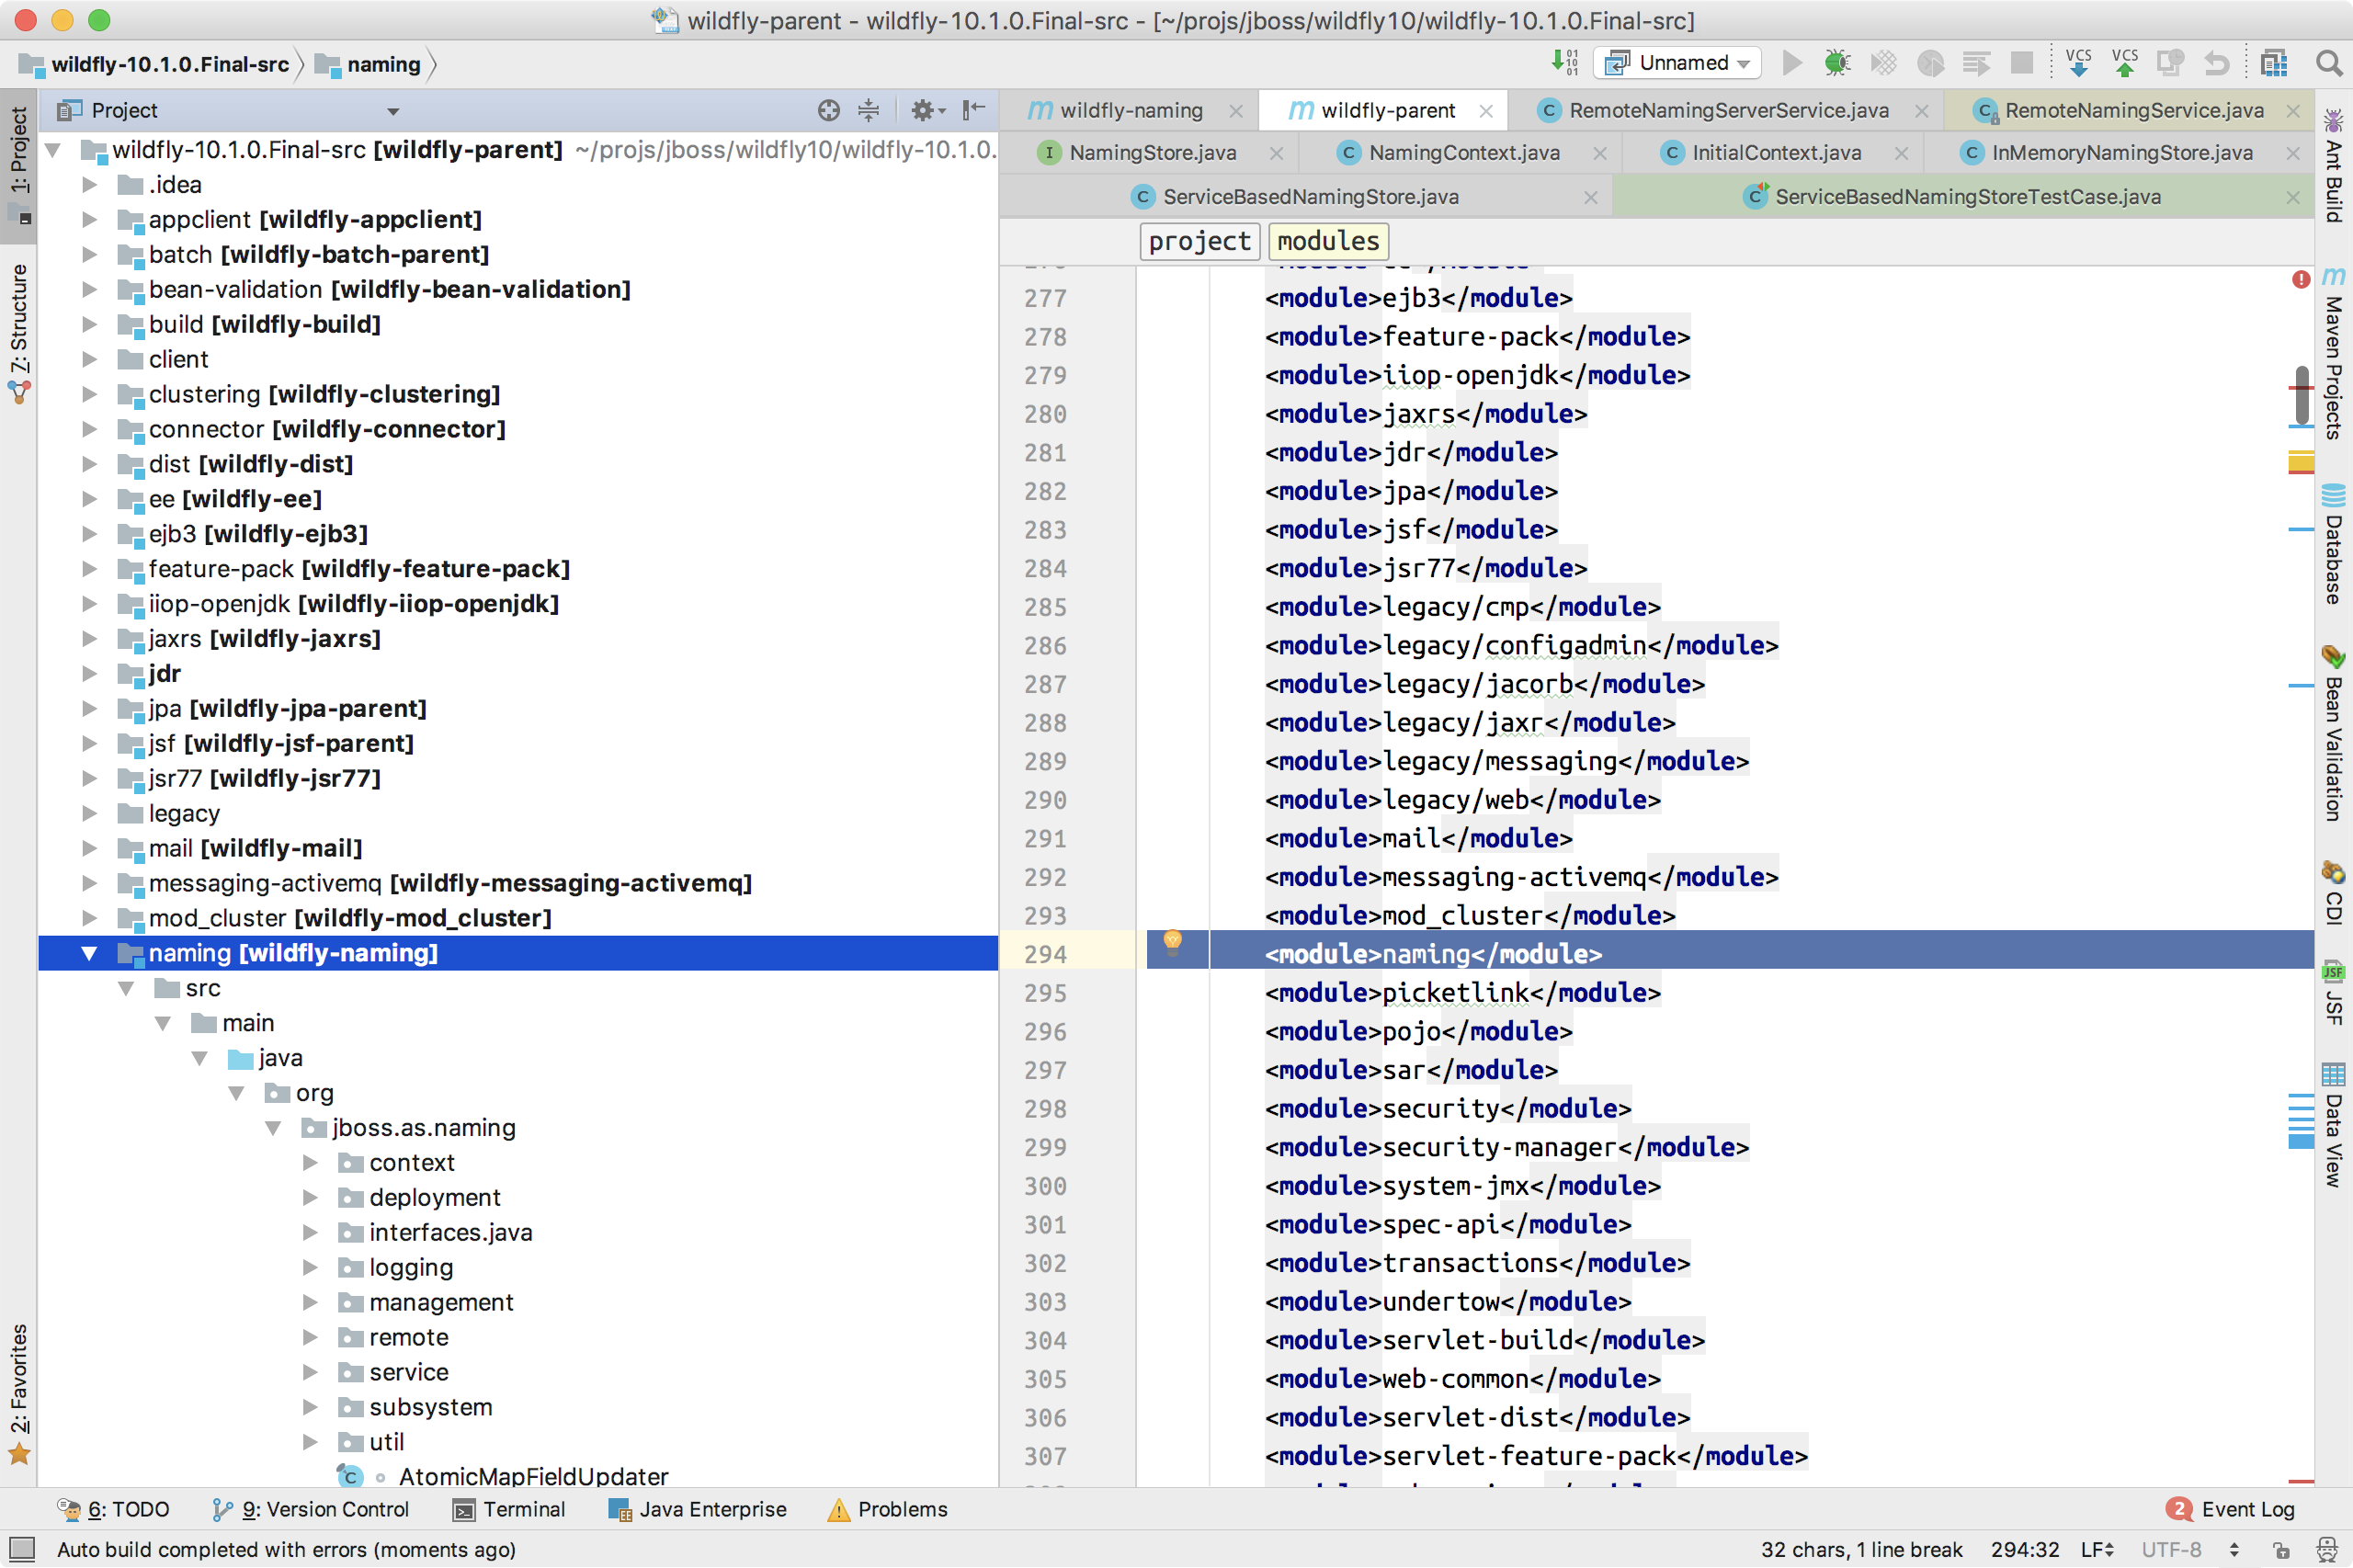Open the Terminal tool window tab
This screenshot has height=1568, width=2353.
coord(509,1509)
